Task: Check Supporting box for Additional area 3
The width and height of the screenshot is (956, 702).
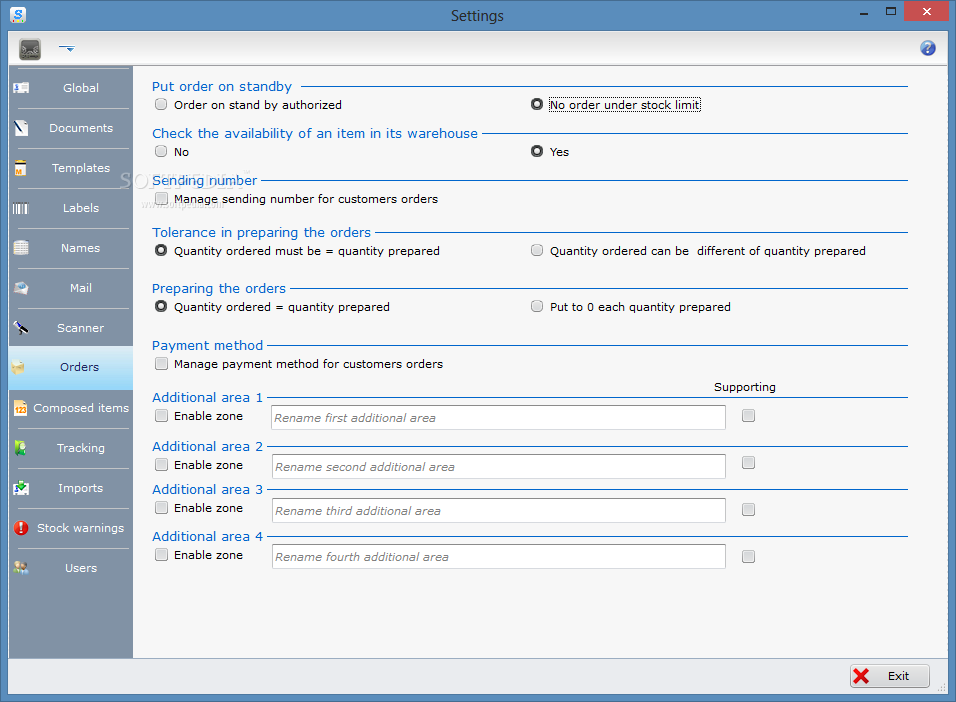Action: 748,510
